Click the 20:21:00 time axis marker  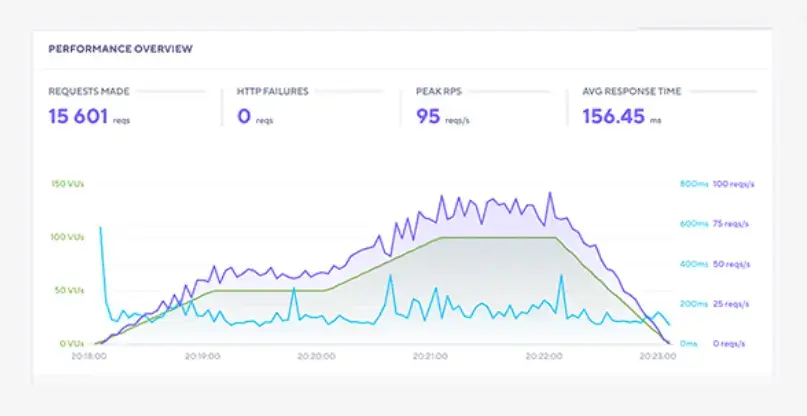click(x=430, y=355)
